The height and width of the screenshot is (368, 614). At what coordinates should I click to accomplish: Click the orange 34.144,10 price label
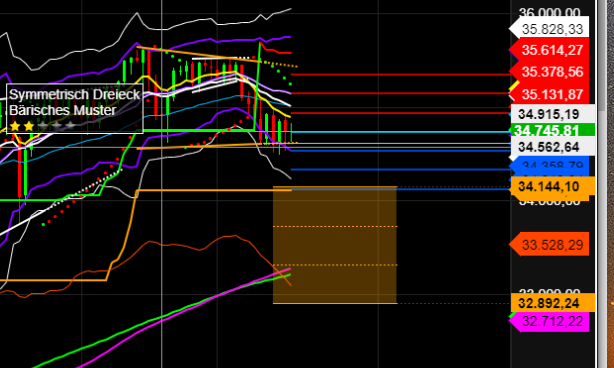[553, 186]
